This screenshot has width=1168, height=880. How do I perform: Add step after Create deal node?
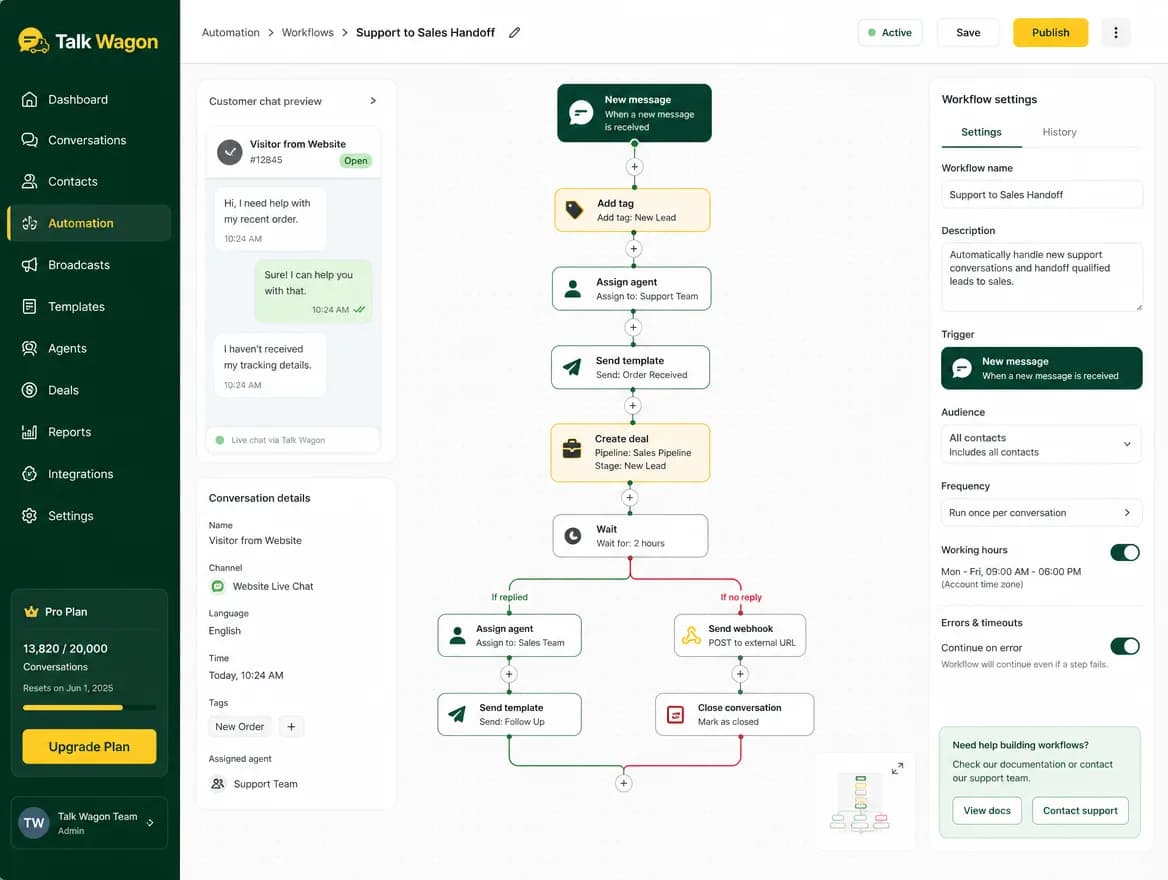point(629,498)
